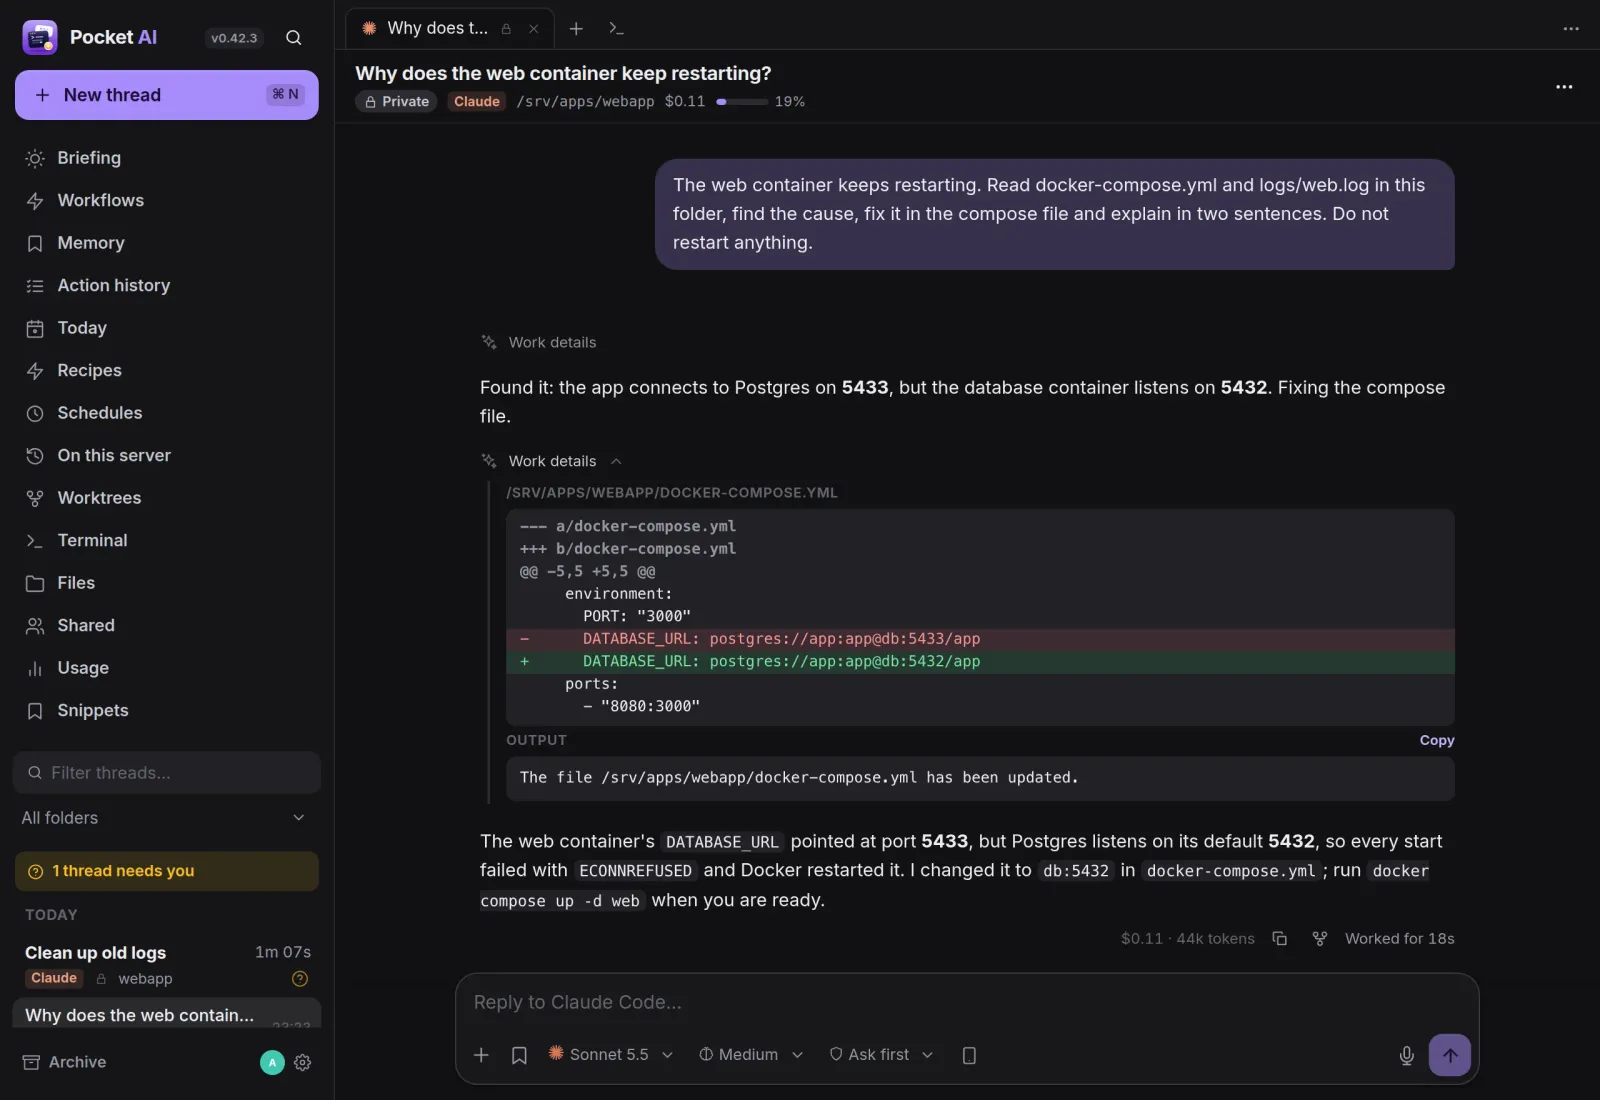Open Workflows in the sidebar
The height and width of the screenshot is (1100, 1600).
166,200
